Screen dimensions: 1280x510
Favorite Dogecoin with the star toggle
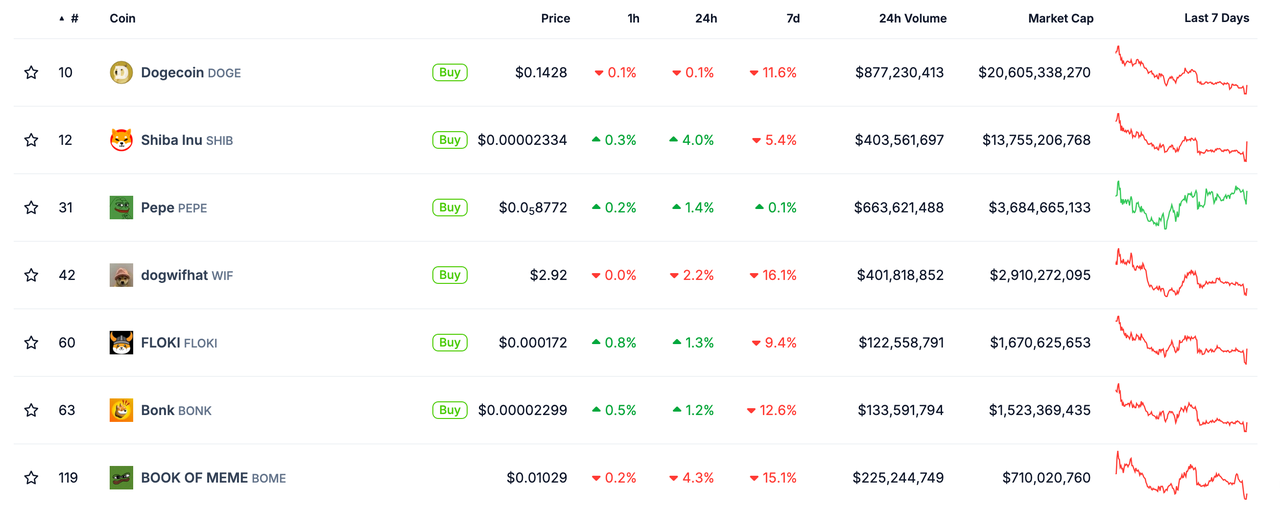tap(31, 72)
